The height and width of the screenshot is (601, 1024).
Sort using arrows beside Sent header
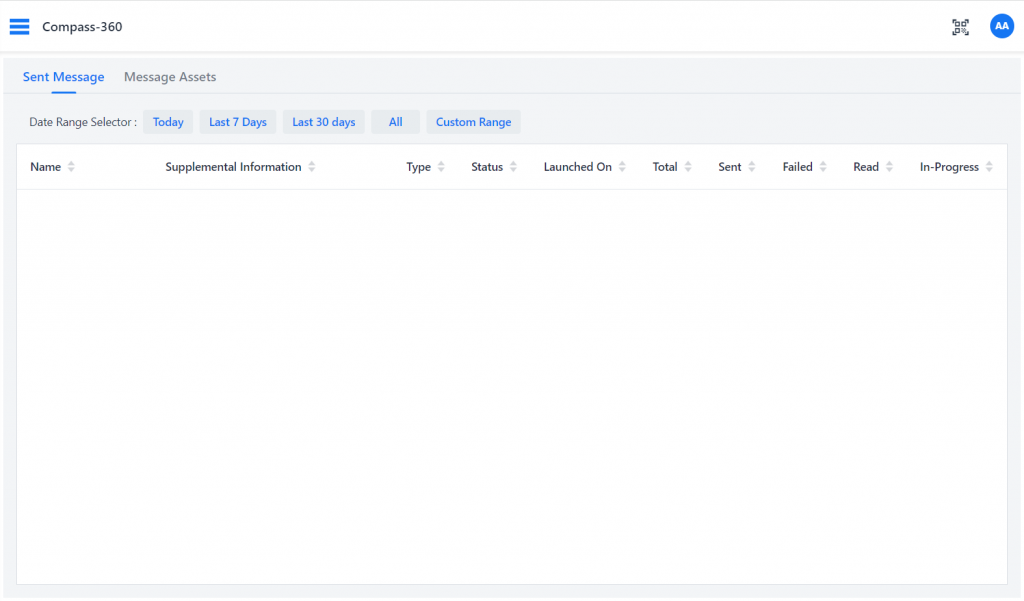(x=752, y=167)
